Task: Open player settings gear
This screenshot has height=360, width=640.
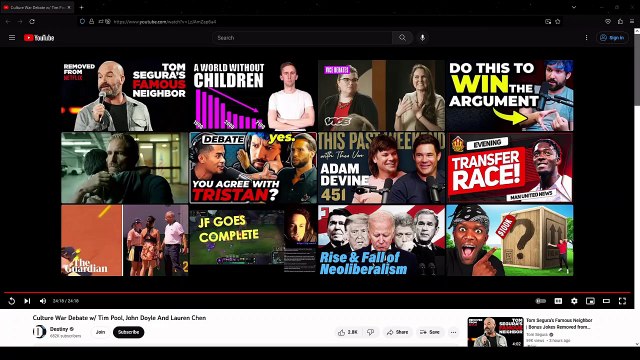Action: click(x=574, y=301)
